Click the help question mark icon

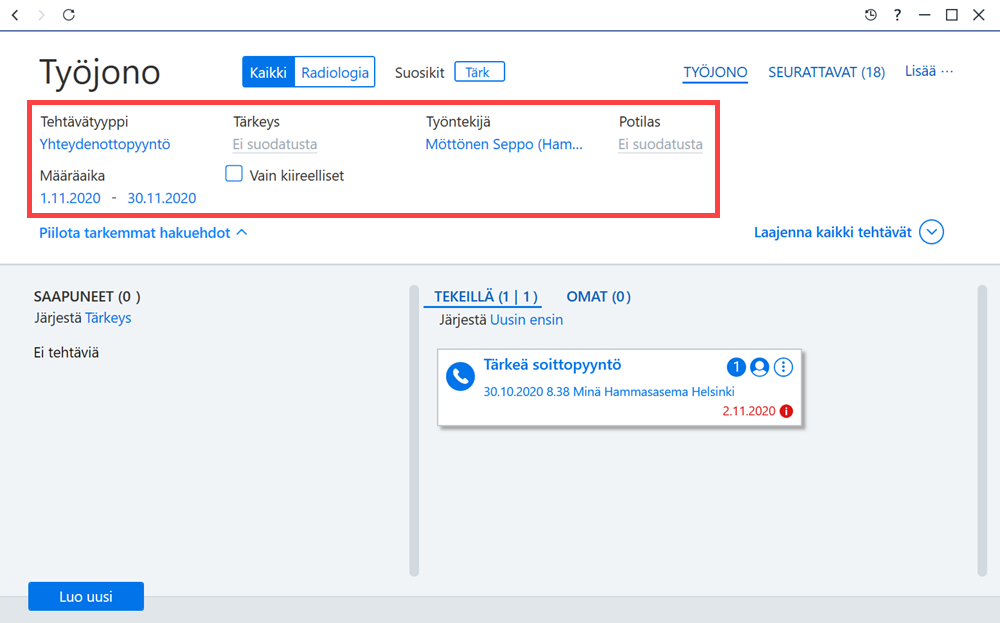(897, 15)
